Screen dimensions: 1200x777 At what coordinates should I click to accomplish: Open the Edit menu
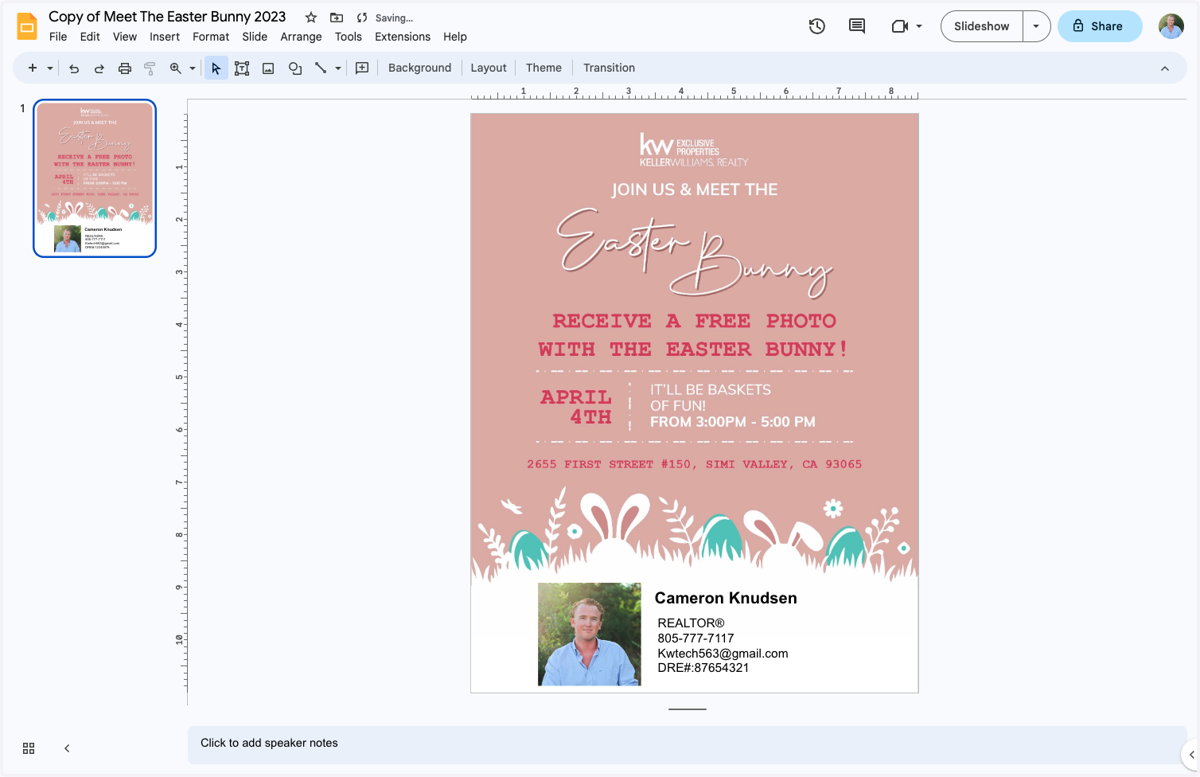[90, 37]
